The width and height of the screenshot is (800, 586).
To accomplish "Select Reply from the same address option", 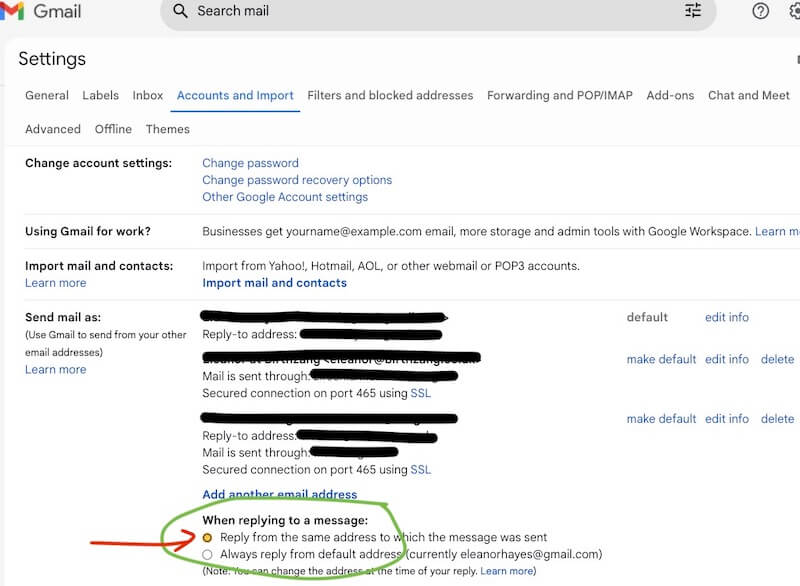I will pyautogui.click(x=207, y=538).
